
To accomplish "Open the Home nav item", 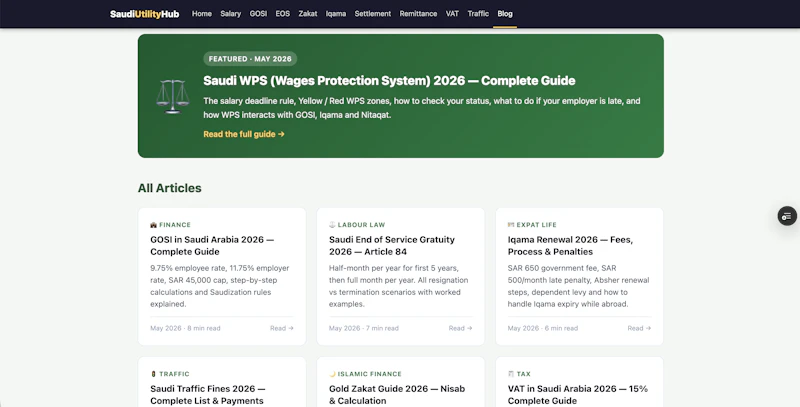I will (202, 14).
